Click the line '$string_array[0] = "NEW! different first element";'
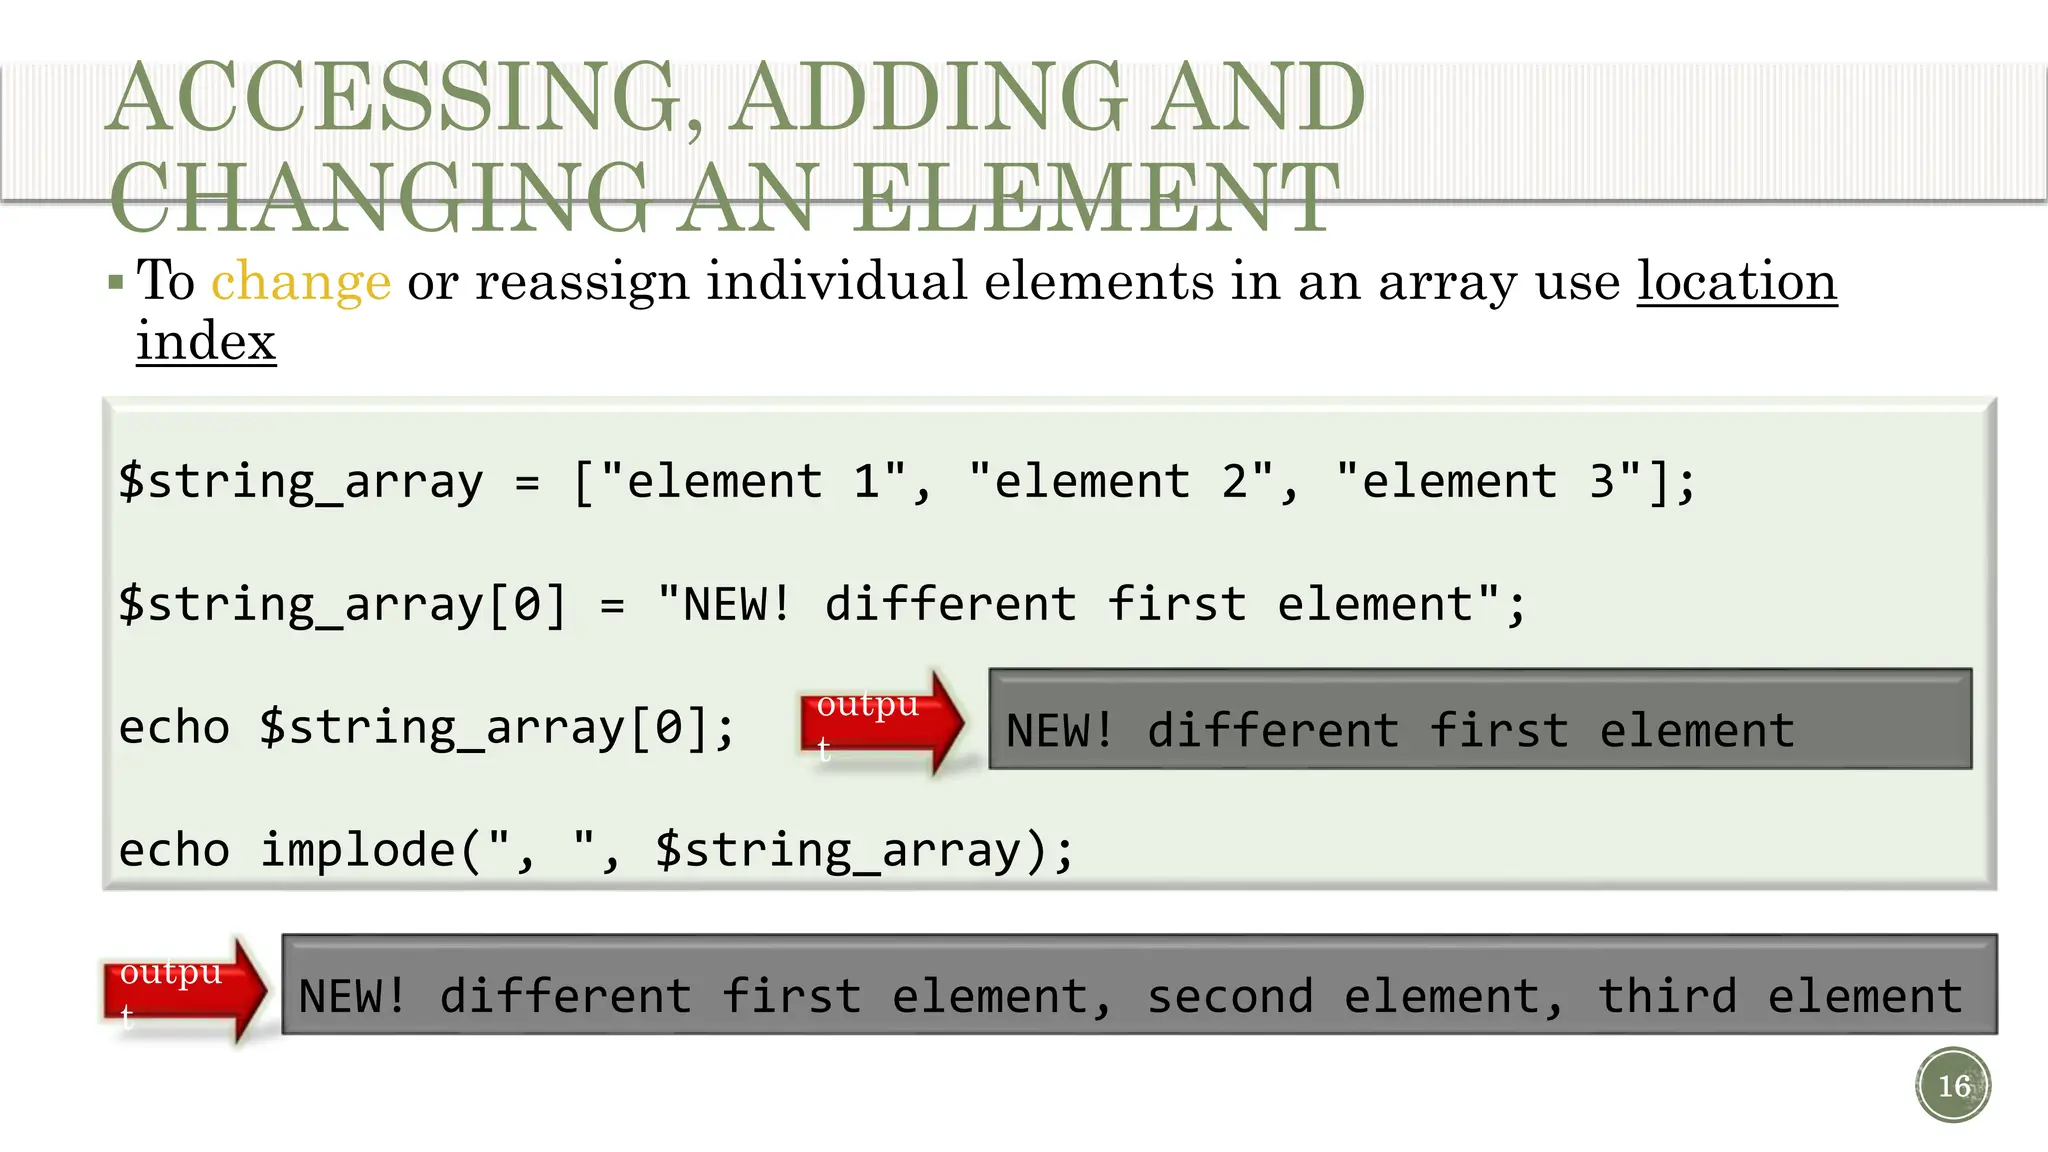Image resolution: width=2048 pixels, height=1152 pixels. pyautogui.click(x=823, y=605)
